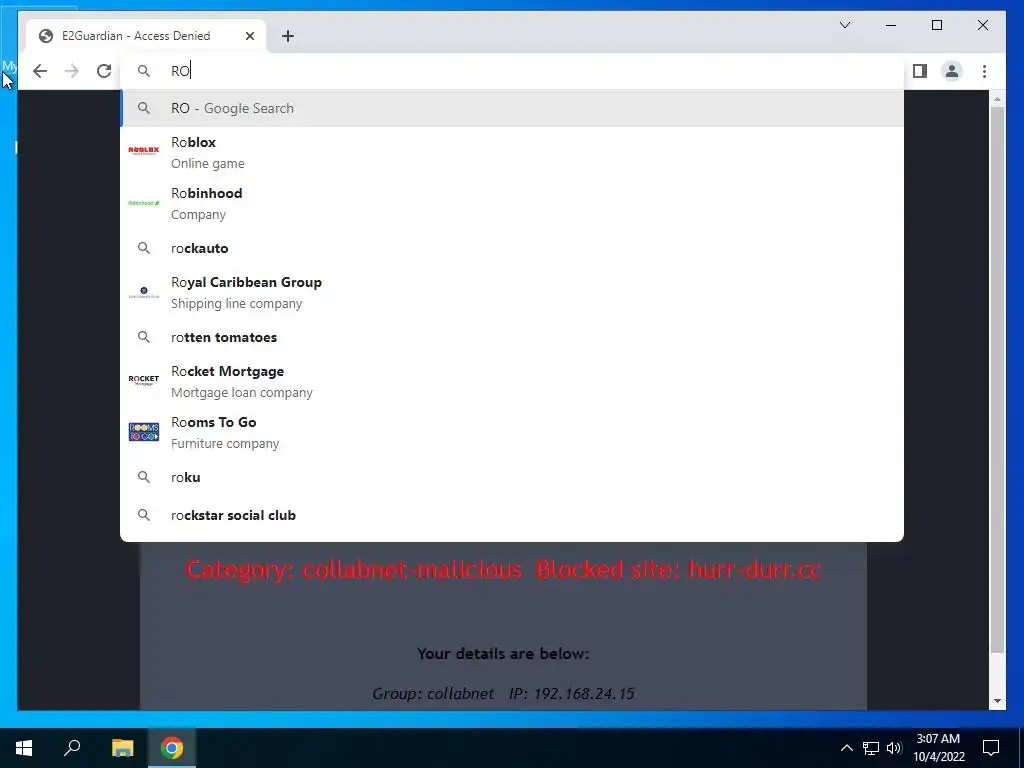Select 'RO - Google Search' suggestion
Image resolution: width=1024 pixels, height=768 pixels.
[512, 108]
